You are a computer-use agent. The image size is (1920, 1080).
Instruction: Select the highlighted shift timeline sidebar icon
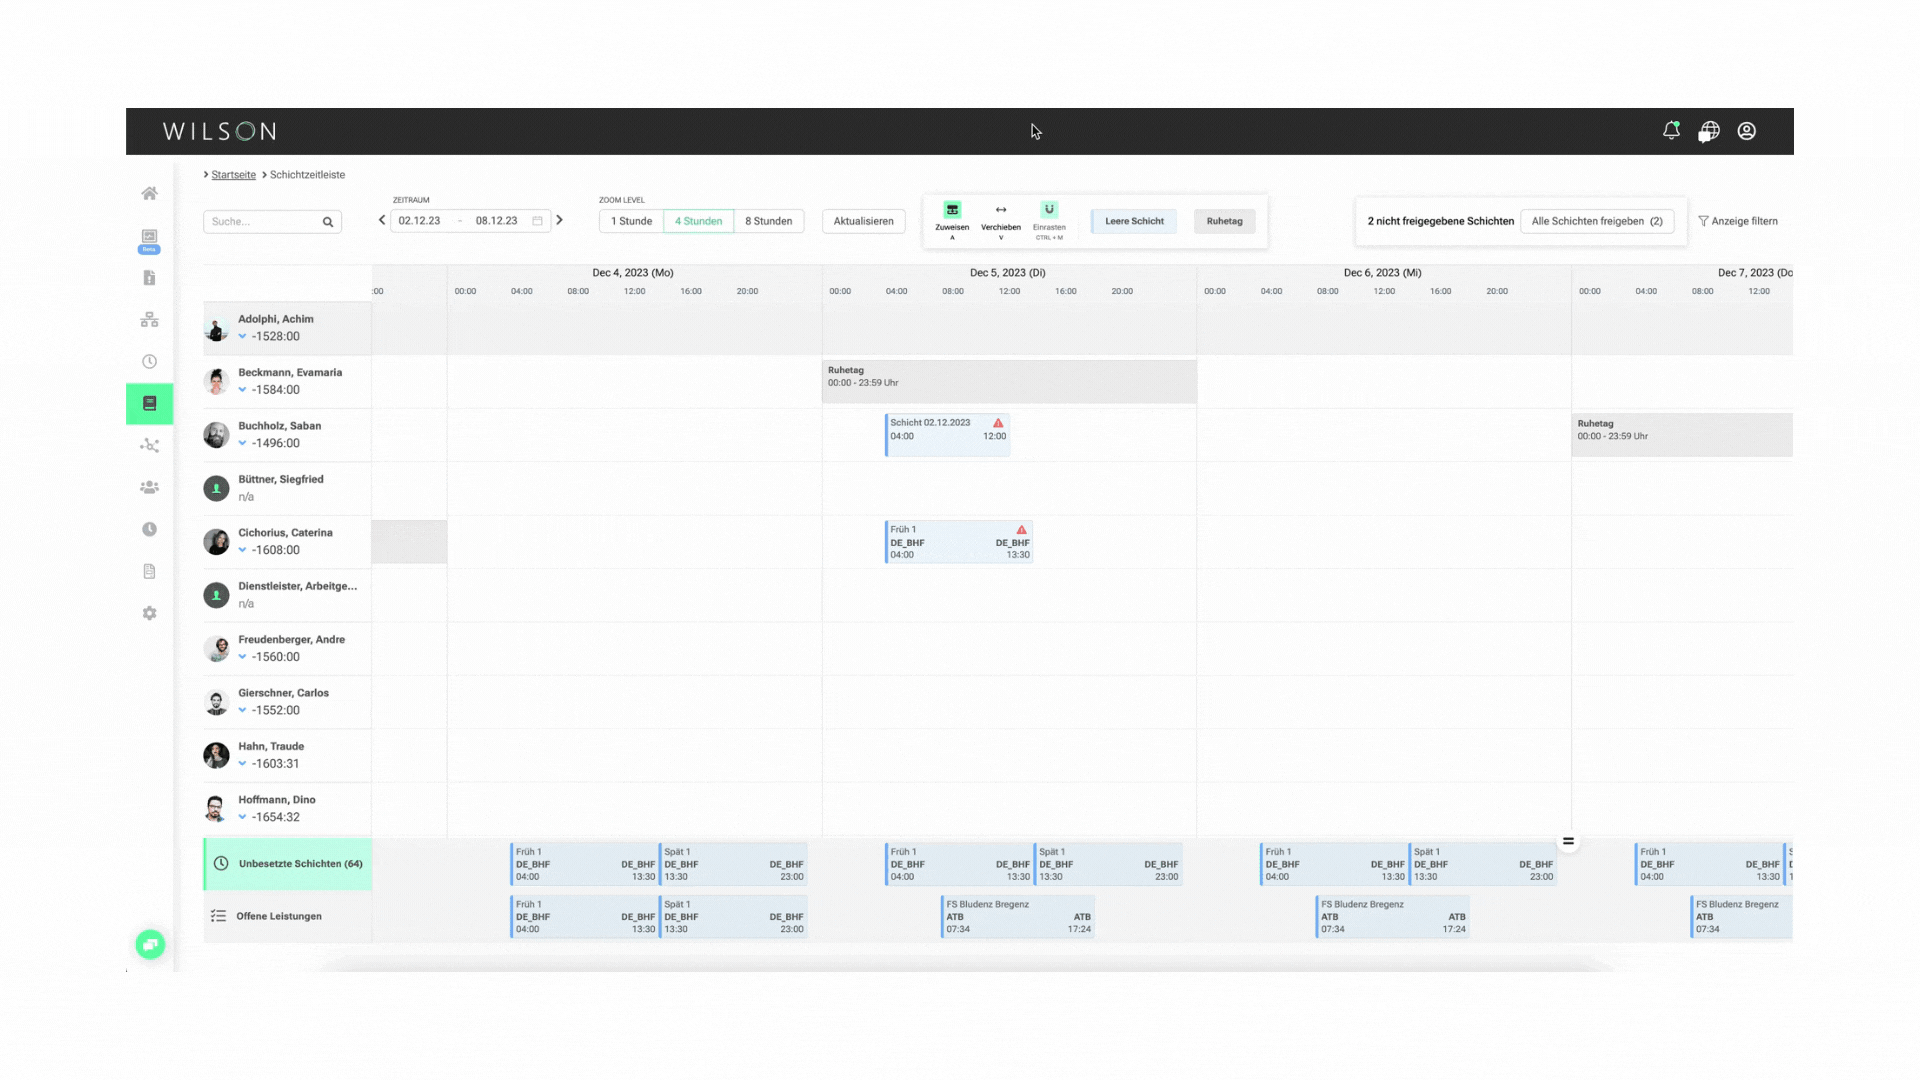pyautogui.click(x=149, y=404)
